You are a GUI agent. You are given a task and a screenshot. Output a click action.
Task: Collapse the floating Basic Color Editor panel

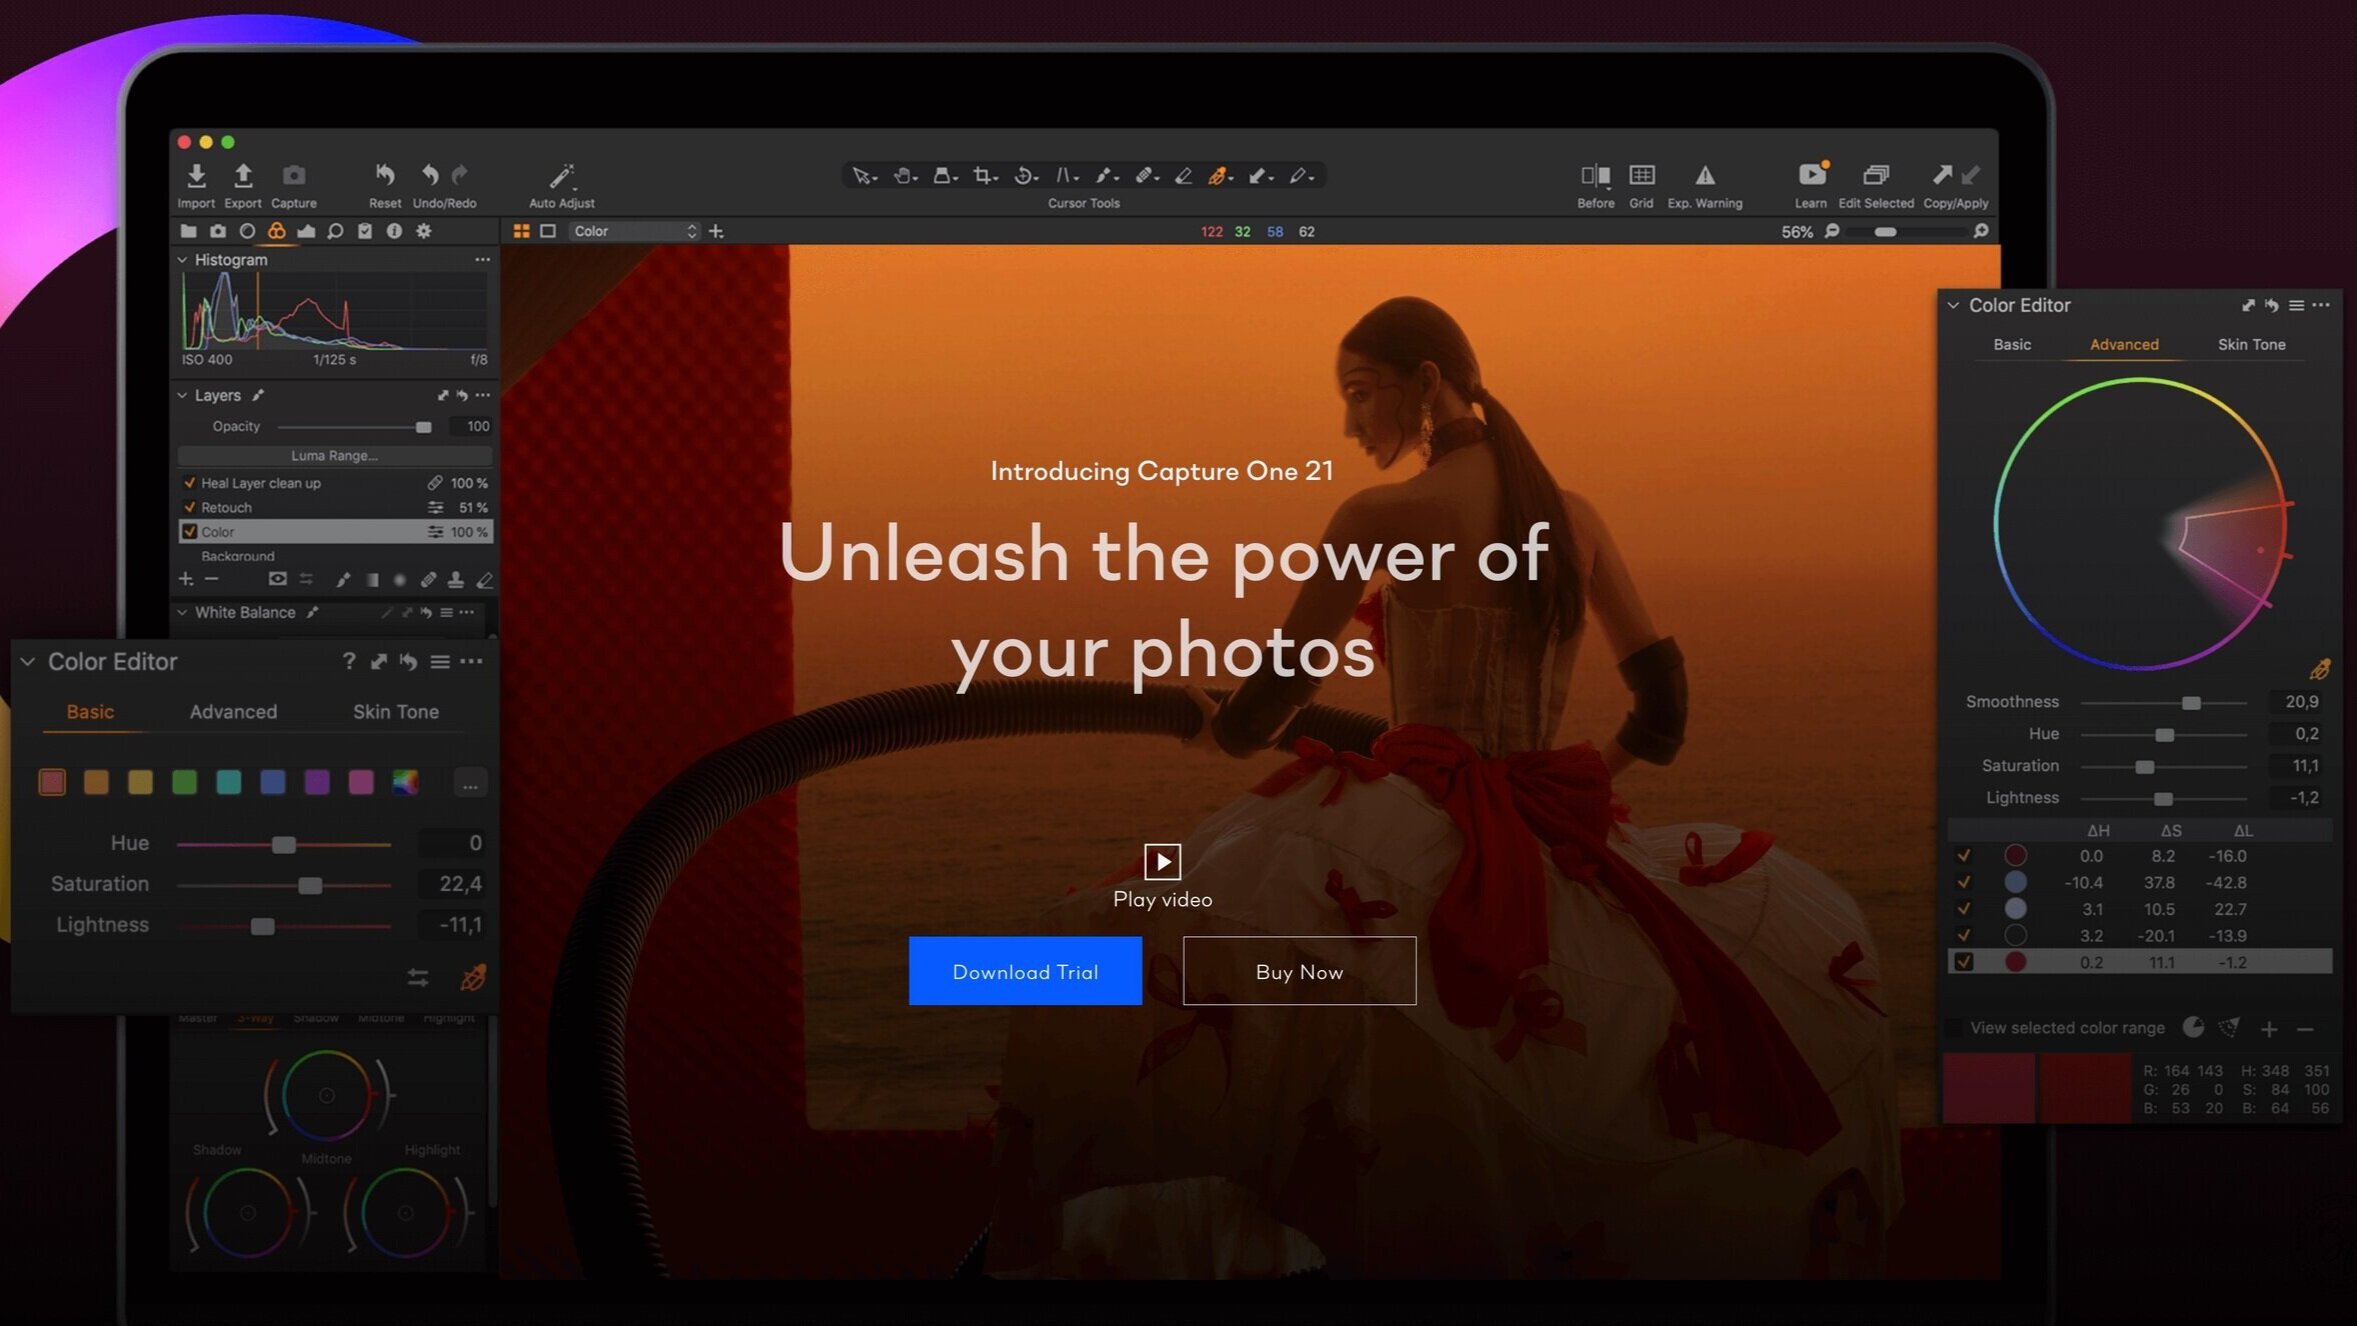click(28, 661)
